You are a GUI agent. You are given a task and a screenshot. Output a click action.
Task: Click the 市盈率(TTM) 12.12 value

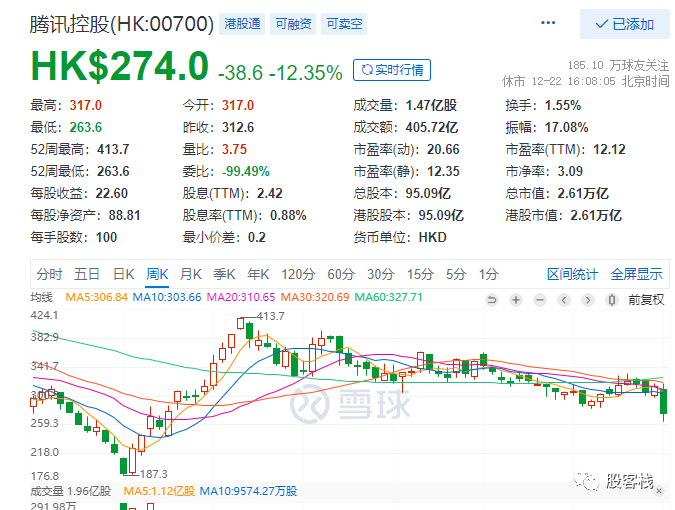[x=609, y=149]
